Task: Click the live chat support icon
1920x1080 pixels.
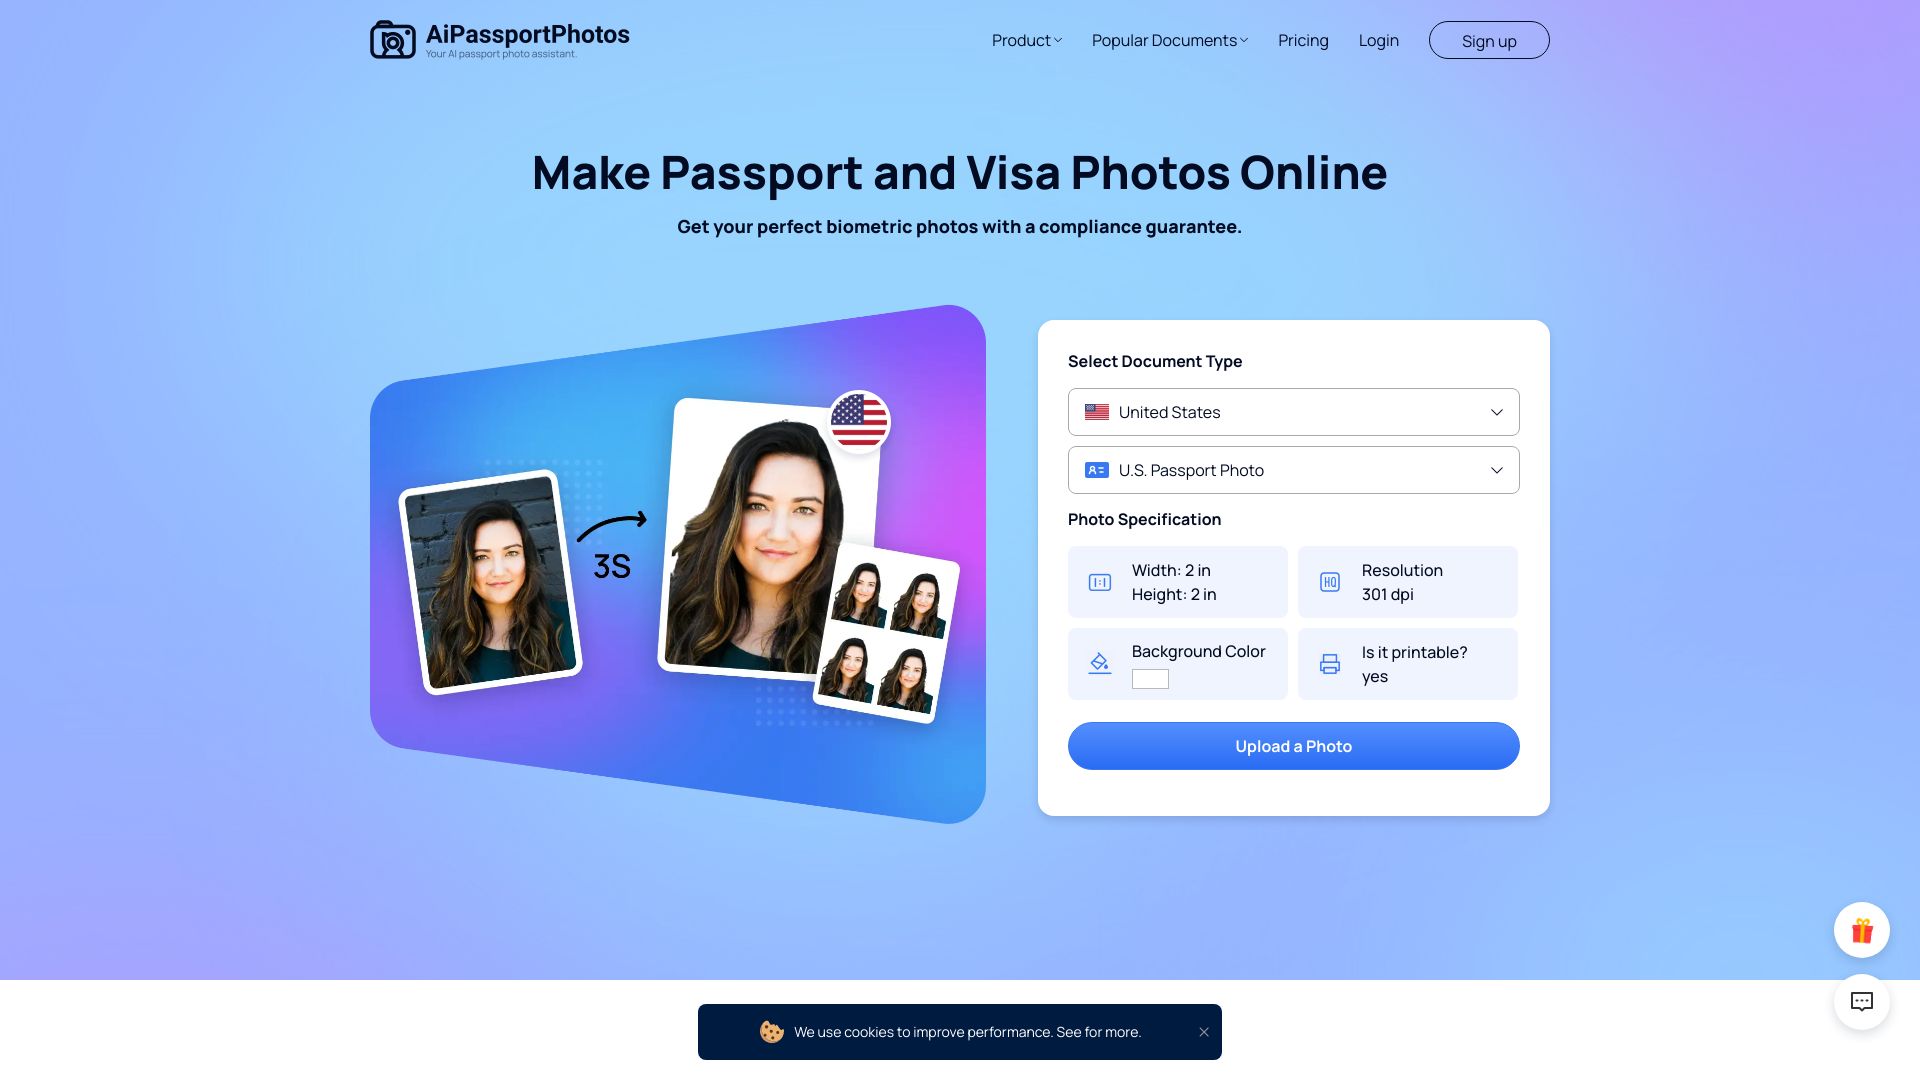Action: (x=1862, y=1002)
